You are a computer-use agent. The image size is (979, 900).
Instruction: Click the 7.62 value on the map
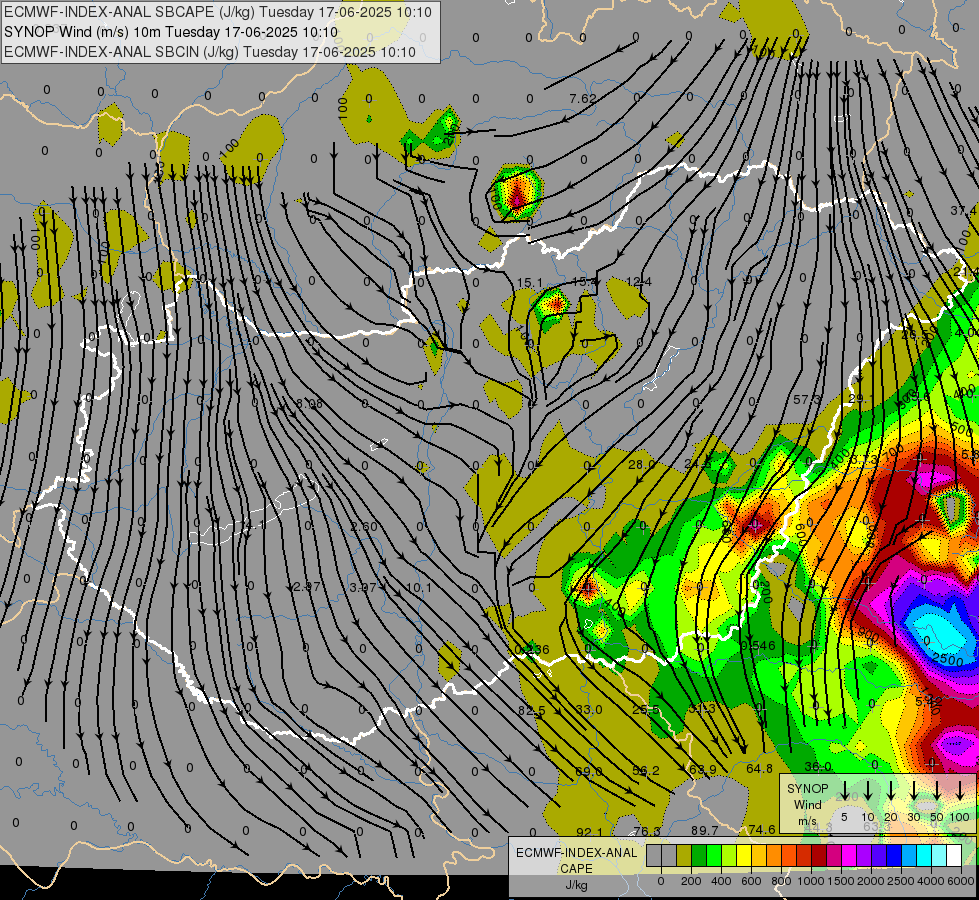[x=583, y=99]
